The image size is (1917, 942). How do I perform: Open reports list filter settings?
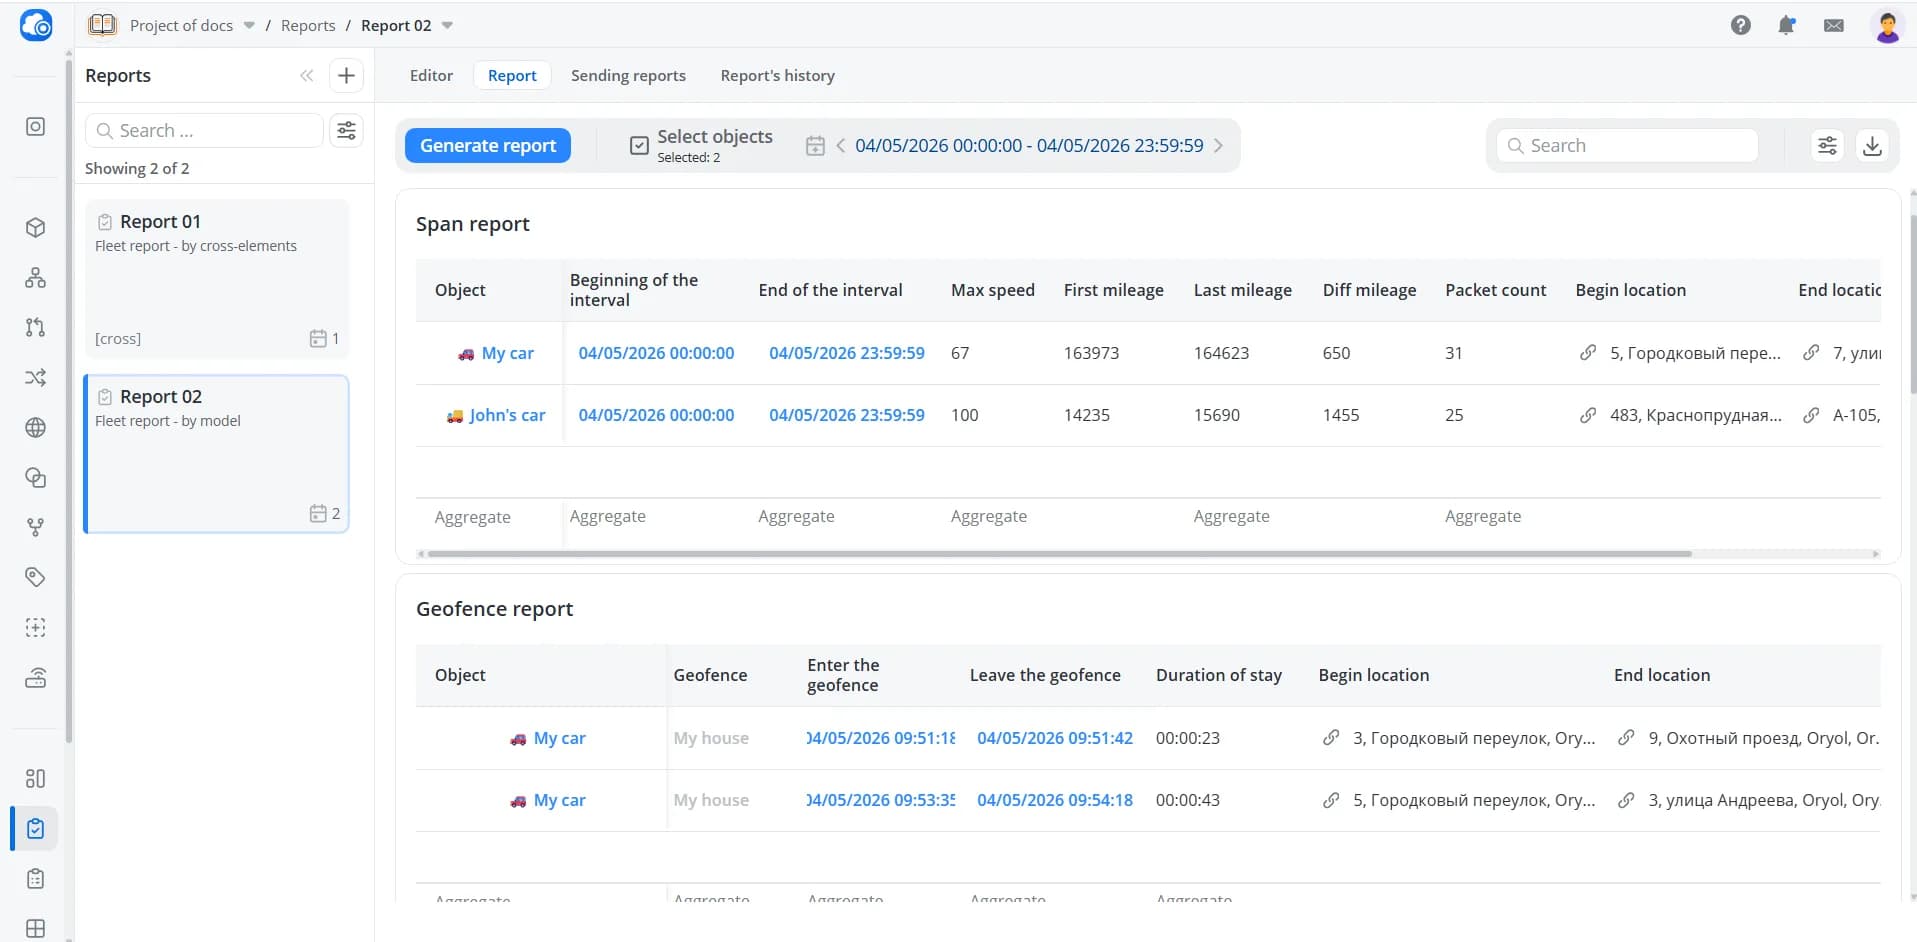pyautogui.click(x=346, y=130)
